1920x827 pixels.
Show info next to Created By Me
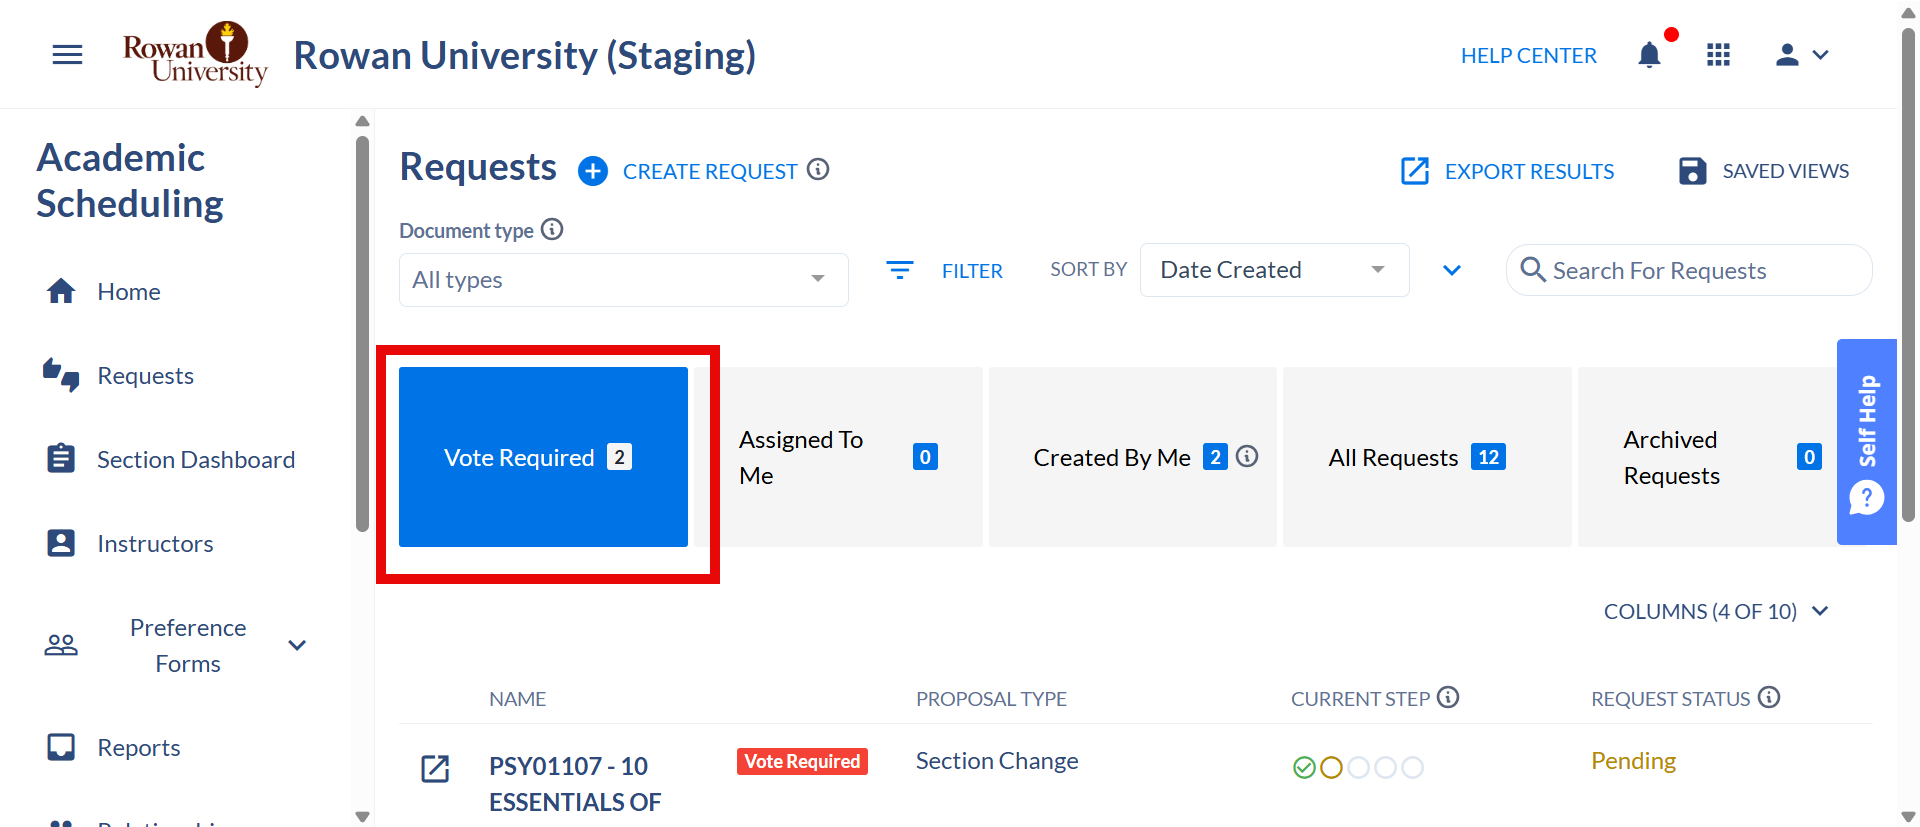[1247, 456]
